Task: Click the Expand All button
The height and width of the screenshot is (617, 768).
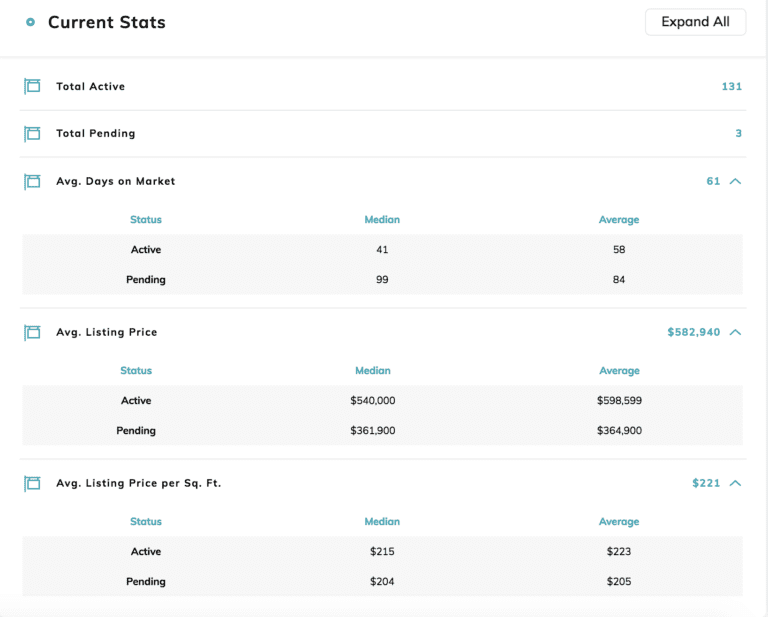Action: (x=695, y=22)
